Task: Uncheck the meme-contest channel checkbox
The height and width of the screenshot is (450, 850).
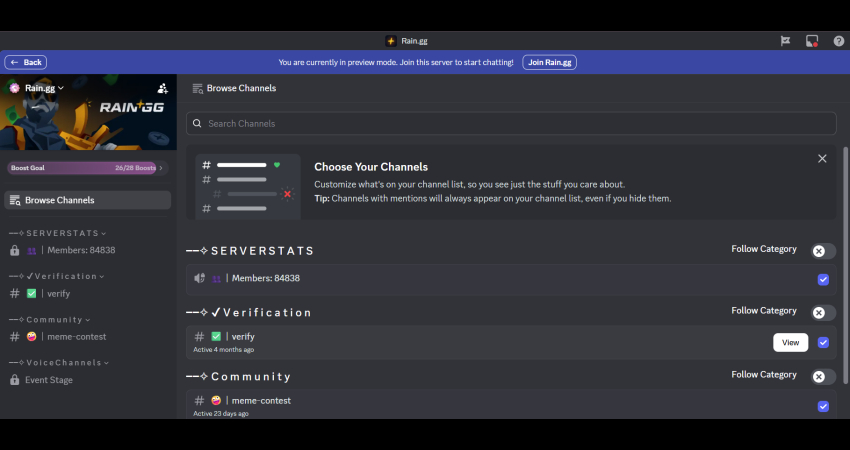Action: click(x=823, y=406)
